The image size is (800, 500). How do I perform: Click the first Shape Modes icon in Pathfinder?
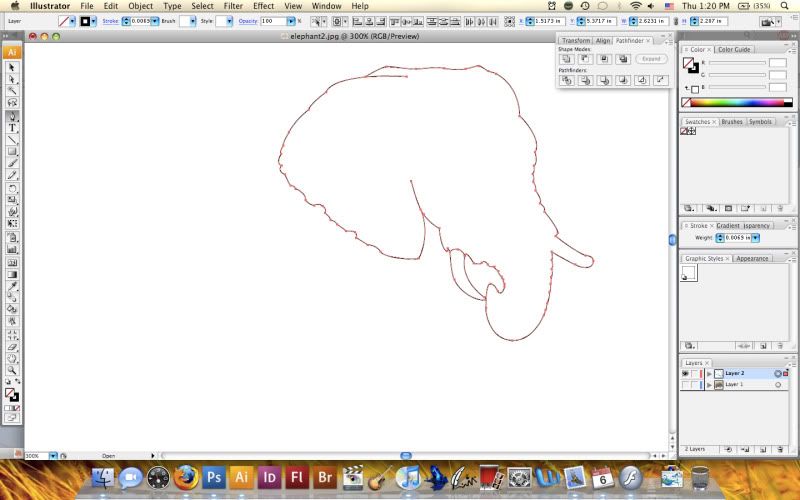566,59
